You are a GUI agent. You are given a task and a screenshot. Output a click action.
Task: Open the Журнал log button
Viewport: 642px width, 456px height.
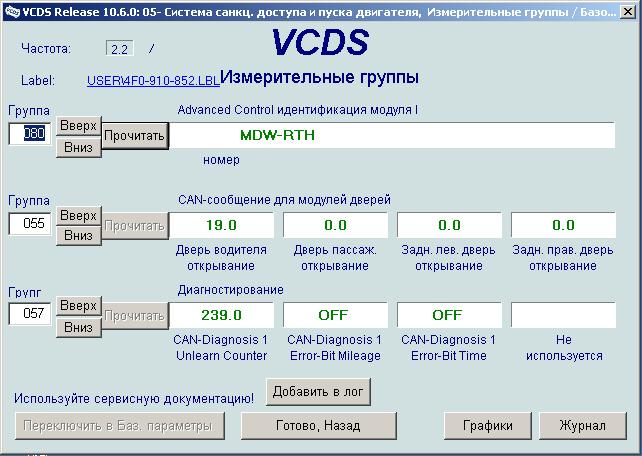[582, 425]
